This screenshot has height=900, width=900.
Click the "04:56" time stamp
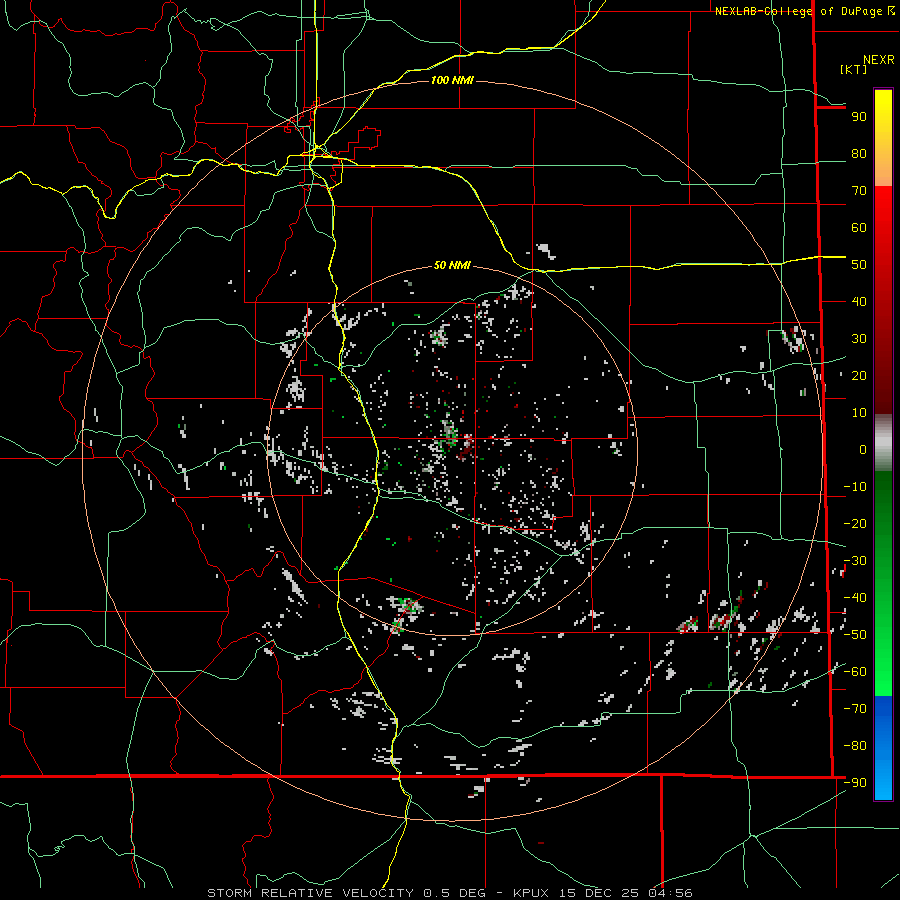(670, 893)
